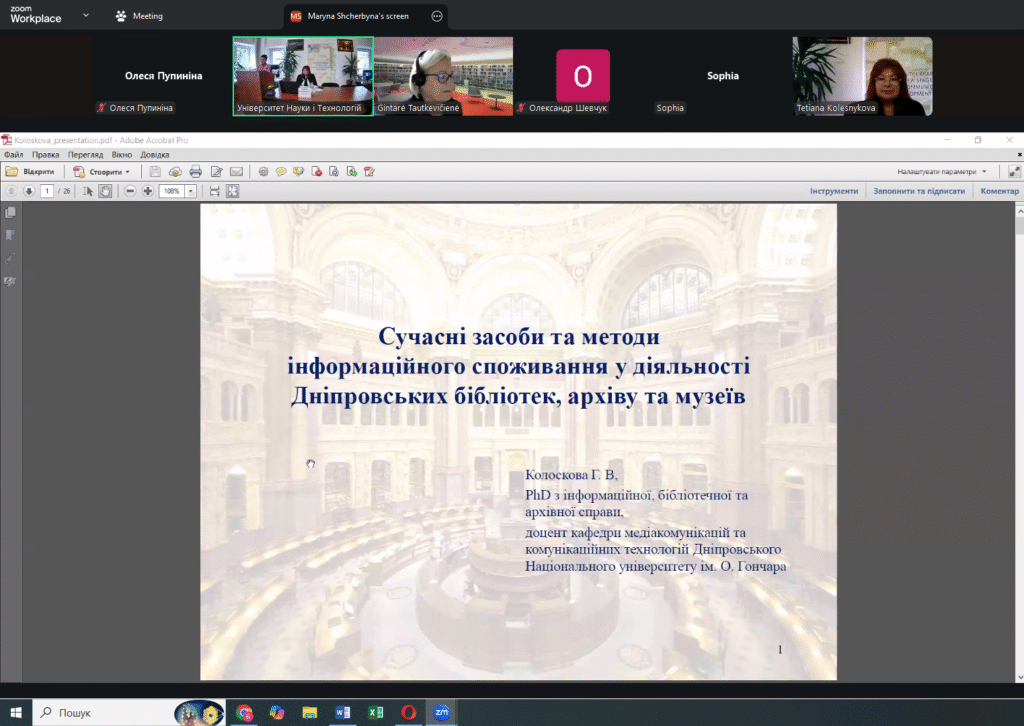
Task: Select the Hand pan tool
Action: [x=105, y=191]
